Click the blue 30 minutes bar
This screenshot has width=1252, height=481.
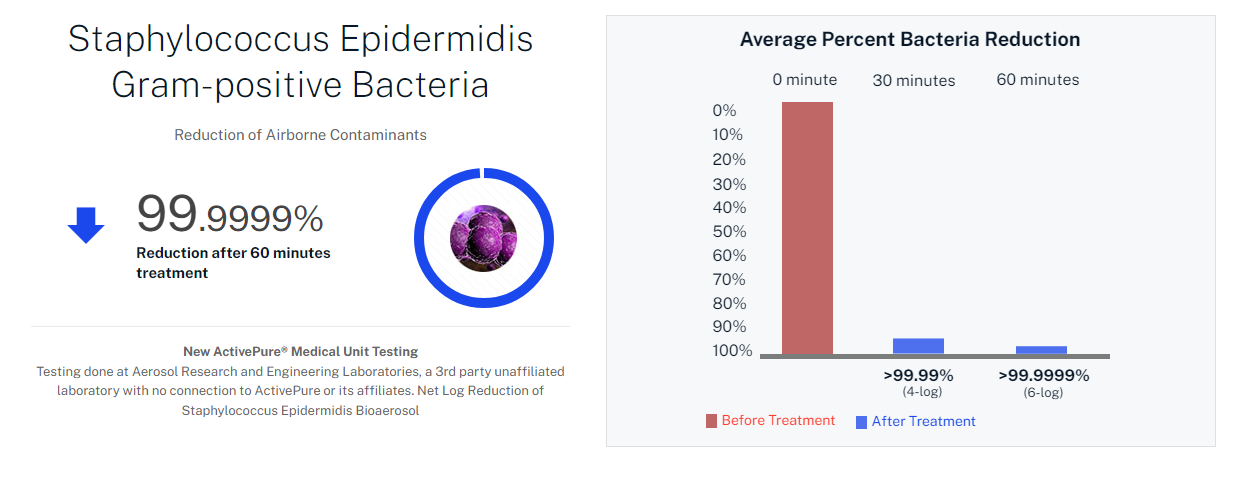[x=918, y=346]
